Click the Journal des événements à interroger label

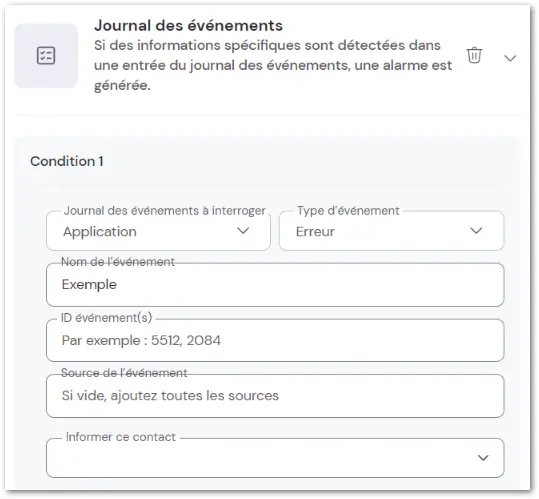[165, 210]
